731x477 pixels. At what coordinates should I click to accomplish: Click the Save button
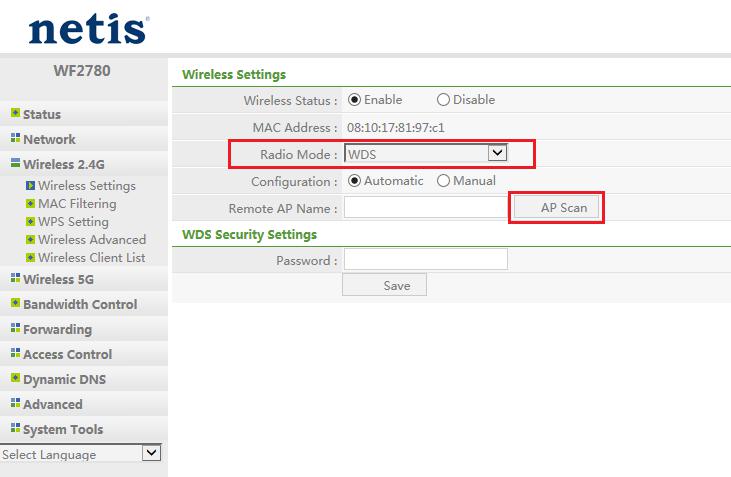(x=384, y=285)
